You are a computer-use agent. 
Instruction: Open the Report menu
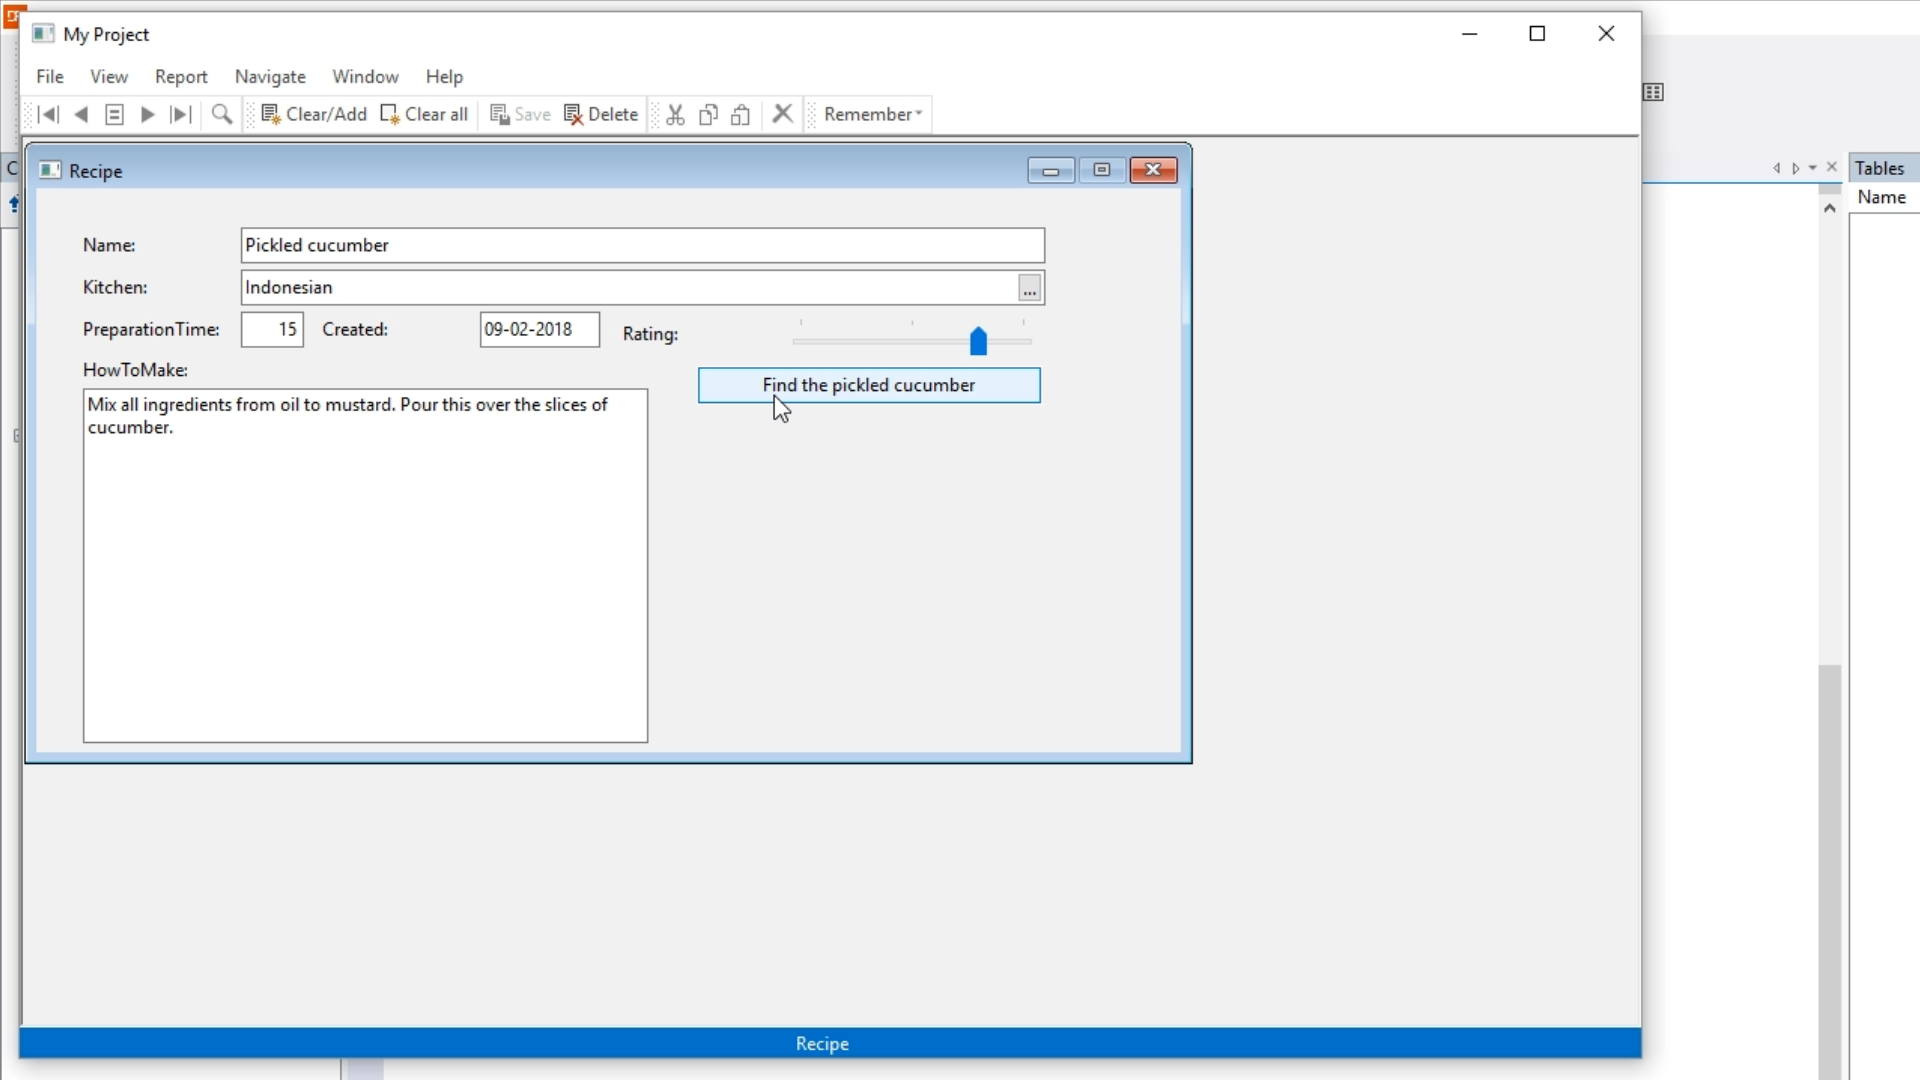coord(181,77)
